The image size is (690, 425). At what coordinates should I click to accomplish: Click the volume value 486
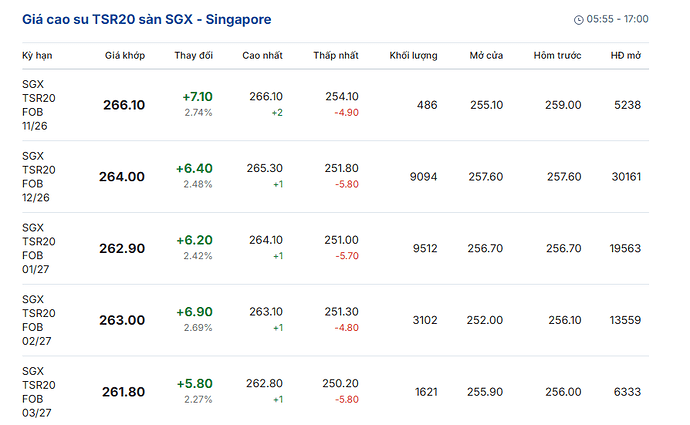point(427,105)
